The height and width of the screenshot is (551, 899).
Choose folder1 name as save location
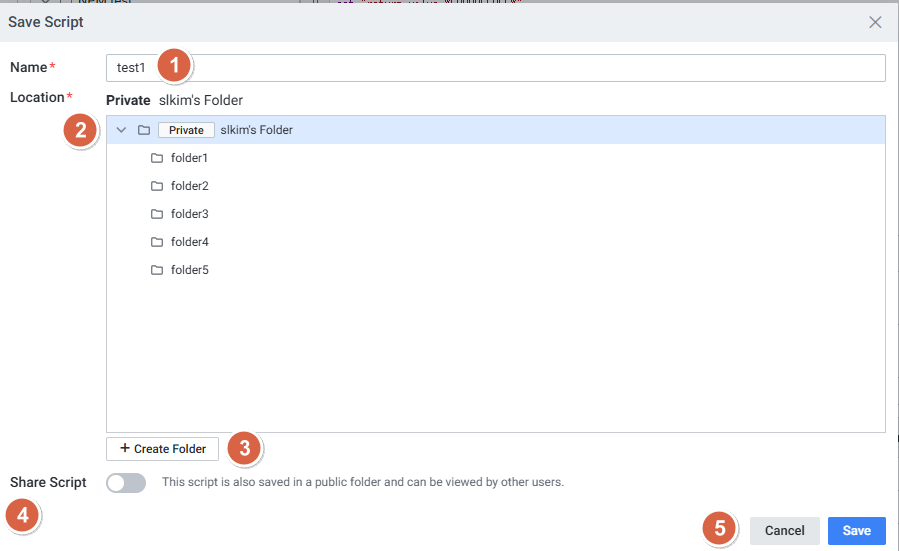pyautogui.click(x=189, y=158)
